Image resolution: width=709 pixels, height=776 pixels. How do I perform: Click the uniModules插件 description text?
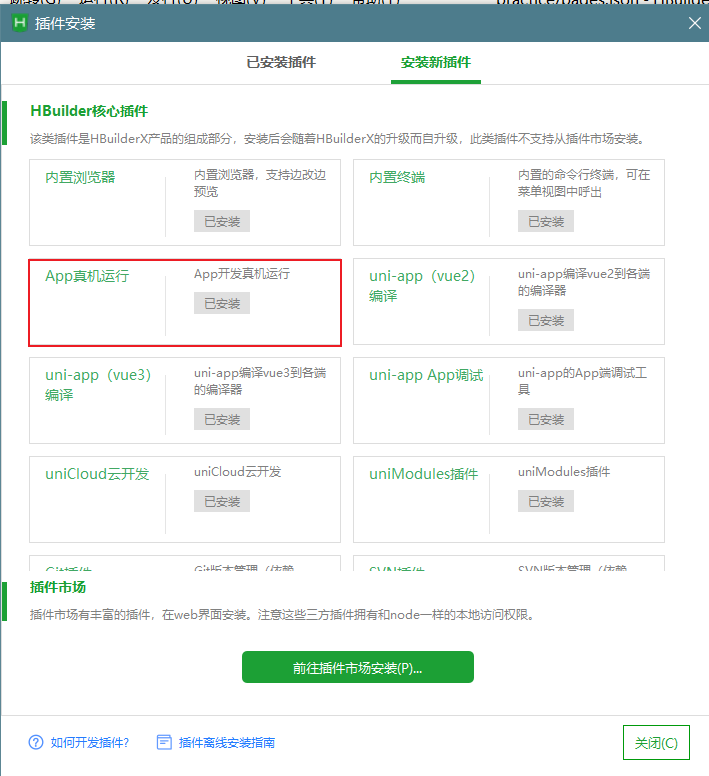[x=564, y=472]
